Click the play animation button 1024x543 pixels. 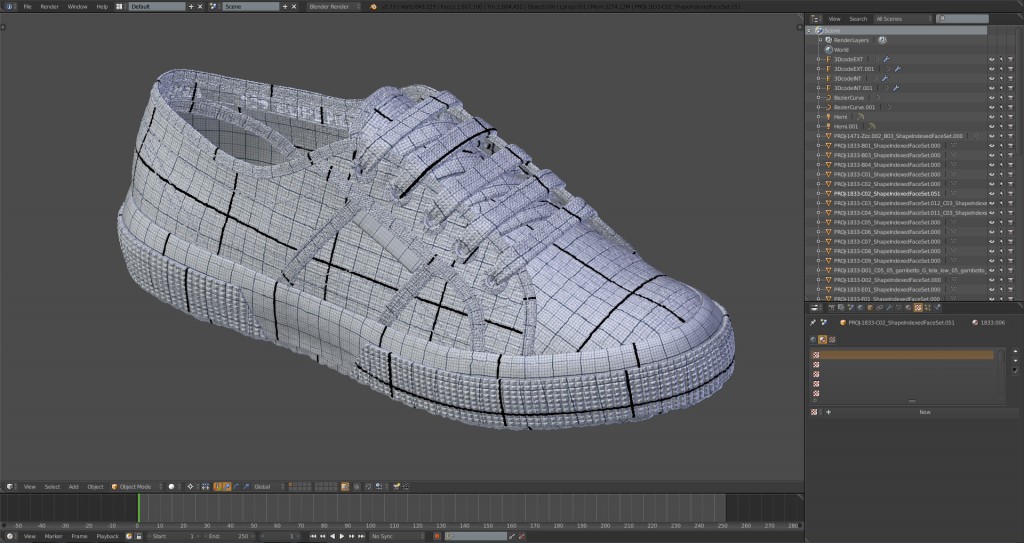coord(342,536)
